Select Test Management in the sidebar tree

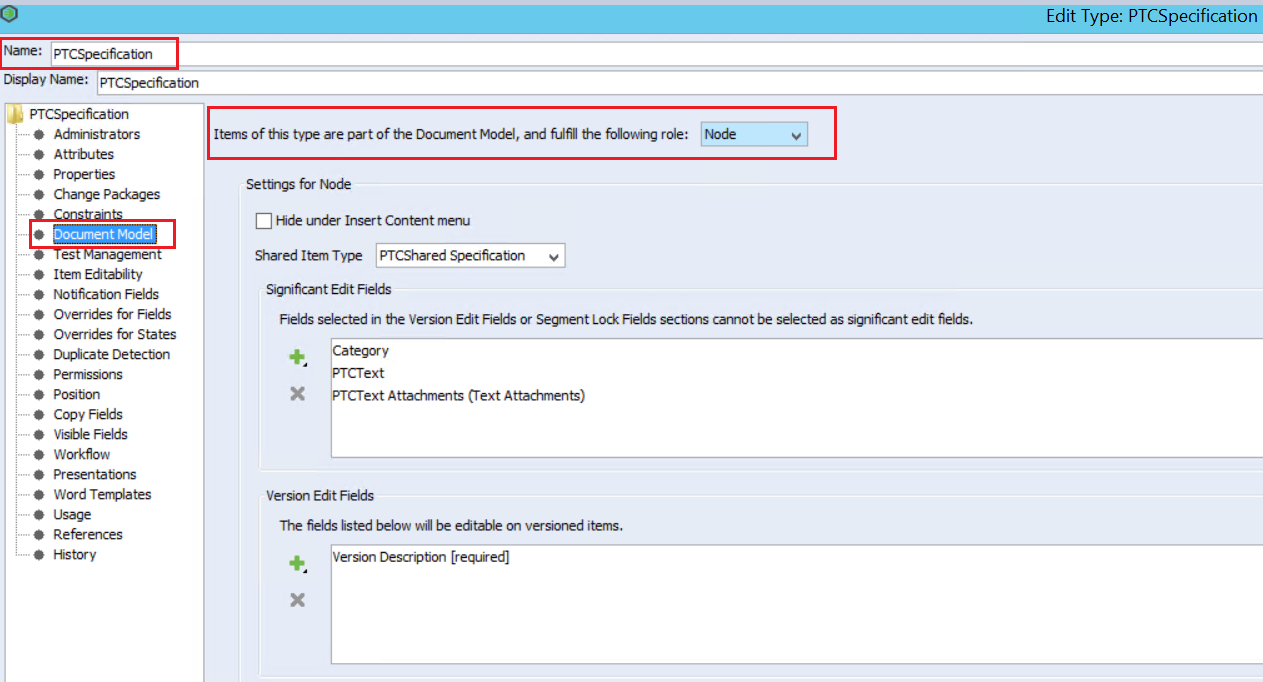pyautogui.click(x=107, y=254)
